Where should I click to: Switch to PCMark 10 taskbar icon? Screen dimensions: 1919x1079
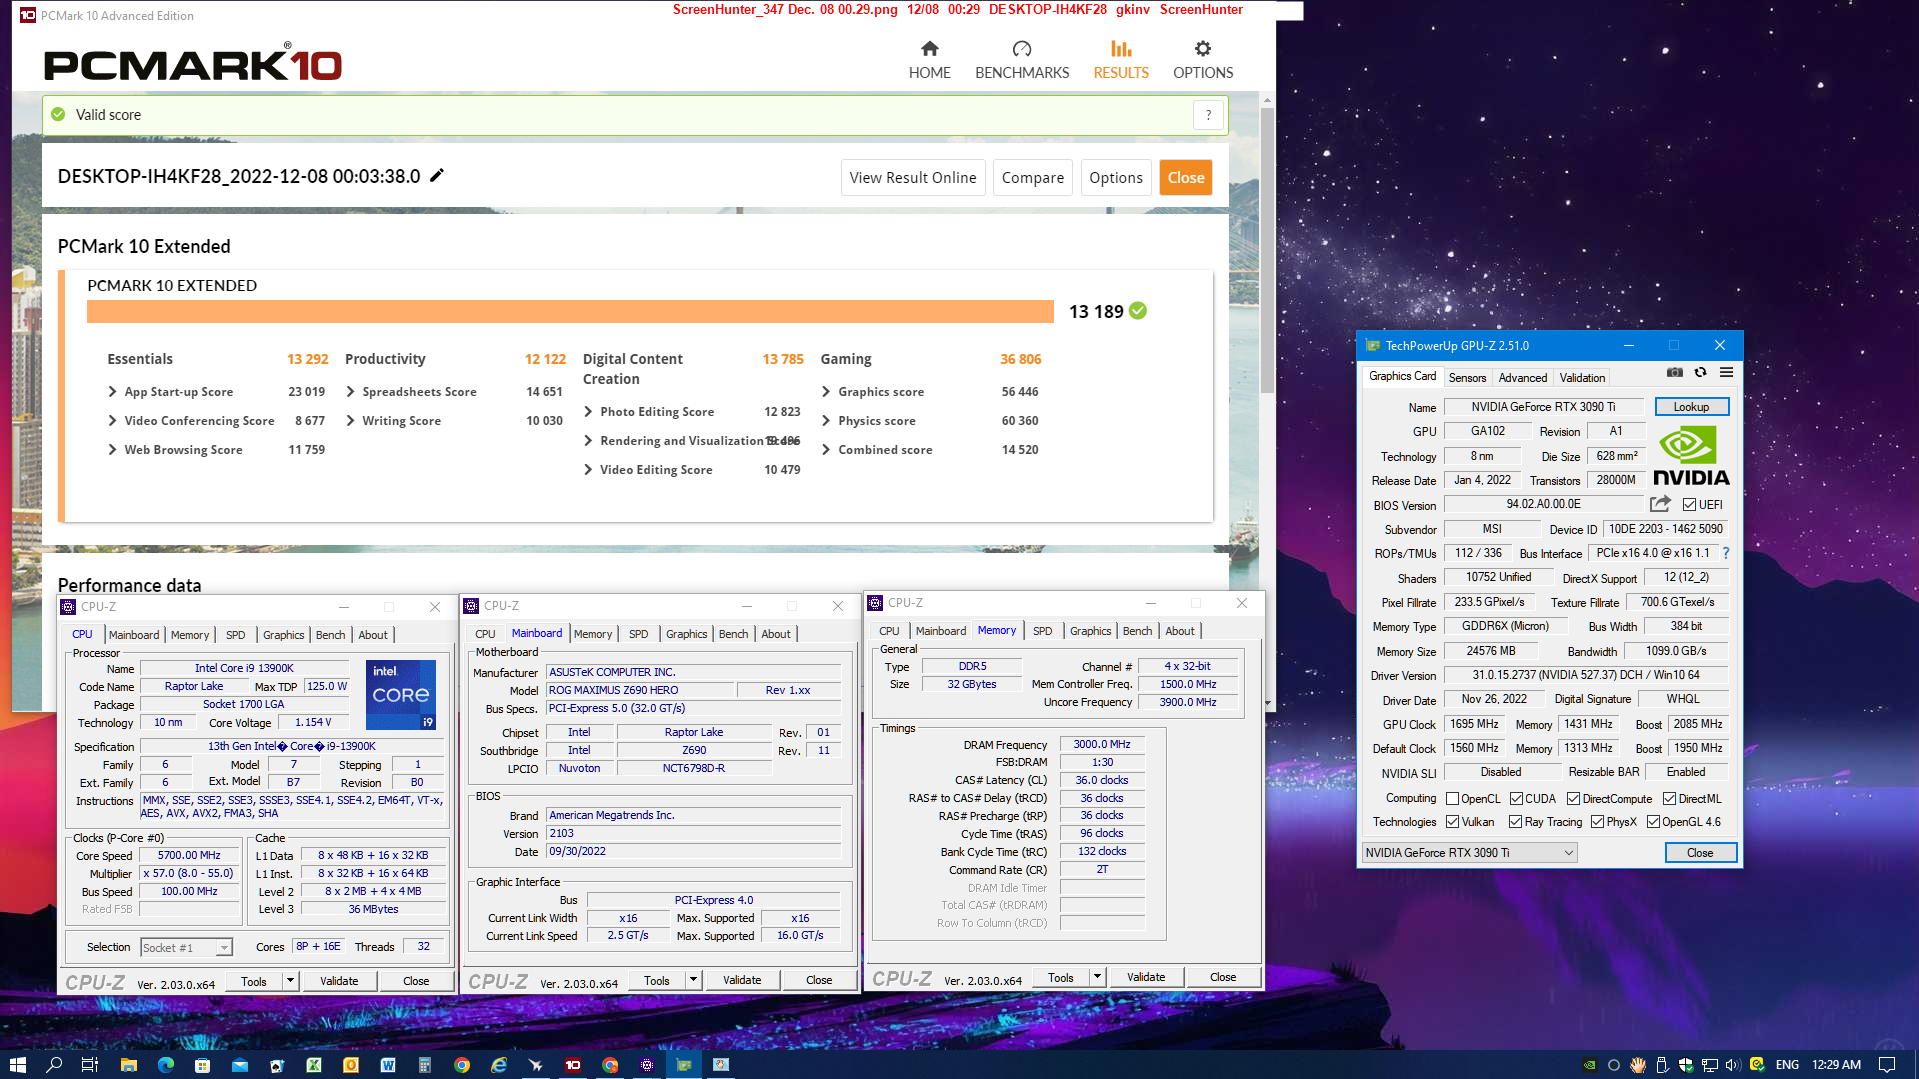573,1064
